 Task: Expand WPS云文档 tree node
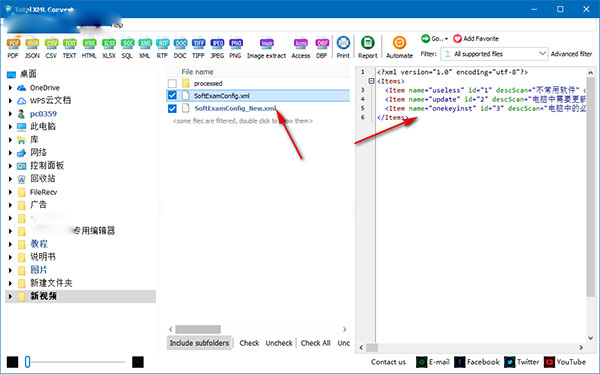[x=10, y=101]
